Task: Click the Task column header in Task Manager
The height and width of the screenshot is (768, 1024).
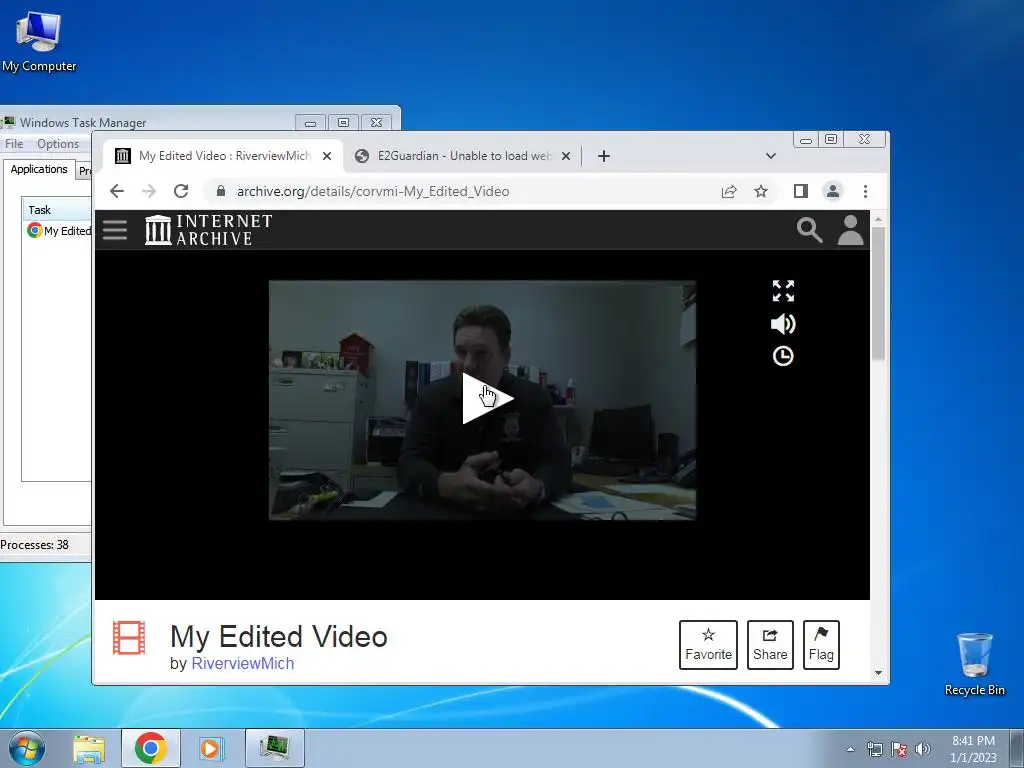Action: point(57,210)
